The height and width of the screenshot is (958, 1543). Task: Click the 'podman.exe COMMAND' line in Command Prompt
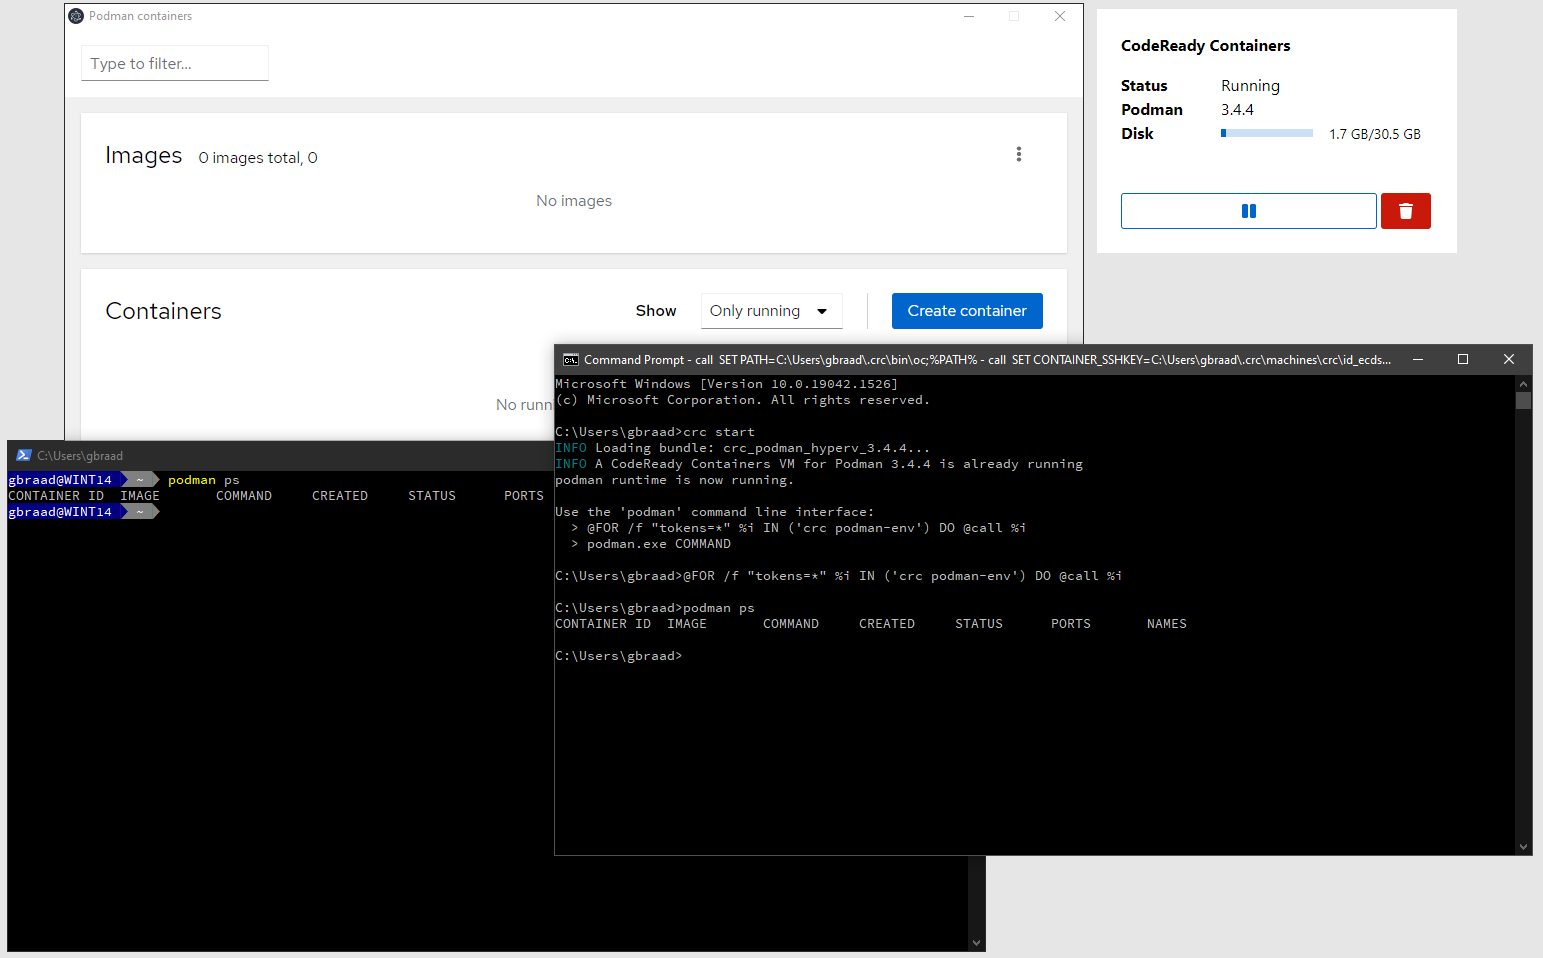pos(659,544)
